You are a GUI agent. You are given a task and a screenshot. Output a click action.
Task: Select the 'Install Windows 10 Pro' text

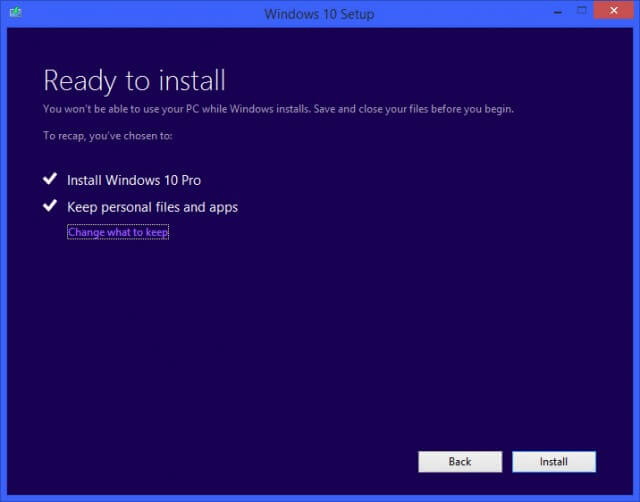pyautogui.click(x=134, y=180)
